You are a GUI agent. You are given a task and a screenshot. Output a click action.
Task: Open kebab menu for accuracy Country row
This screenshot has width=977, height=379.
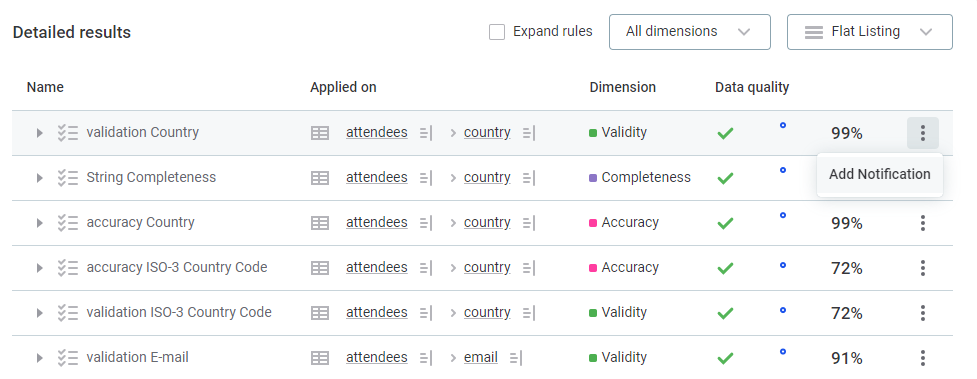[x=923, y=223]
